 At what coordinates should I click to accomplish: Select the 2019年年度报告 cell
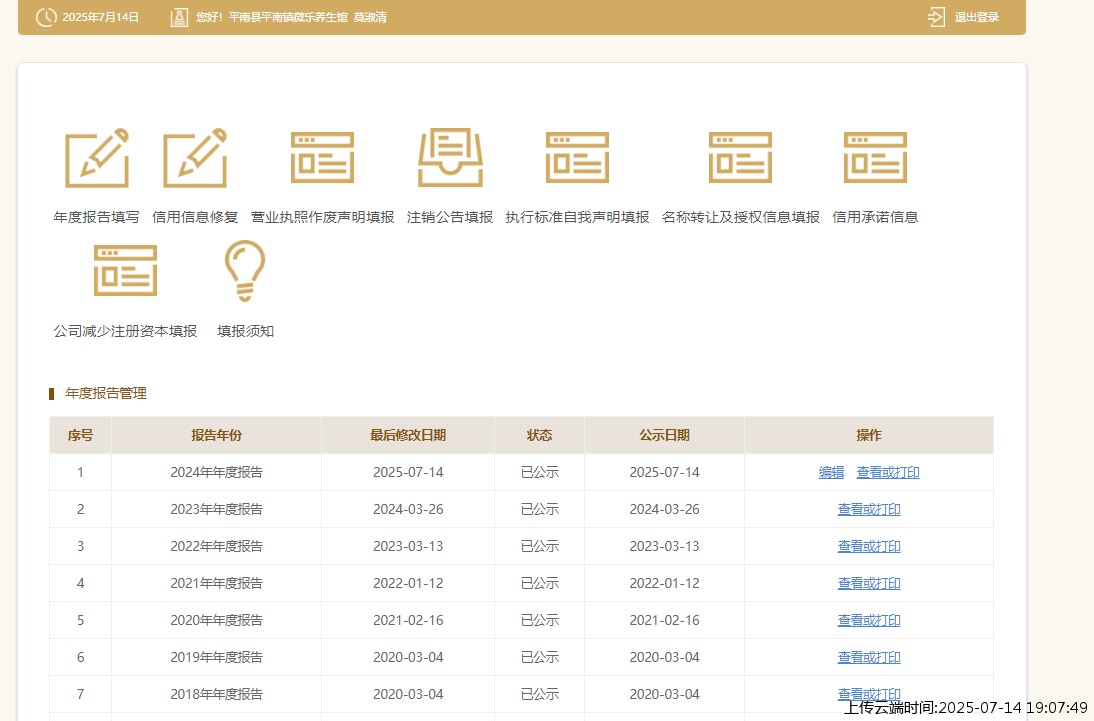coord(216,657)
